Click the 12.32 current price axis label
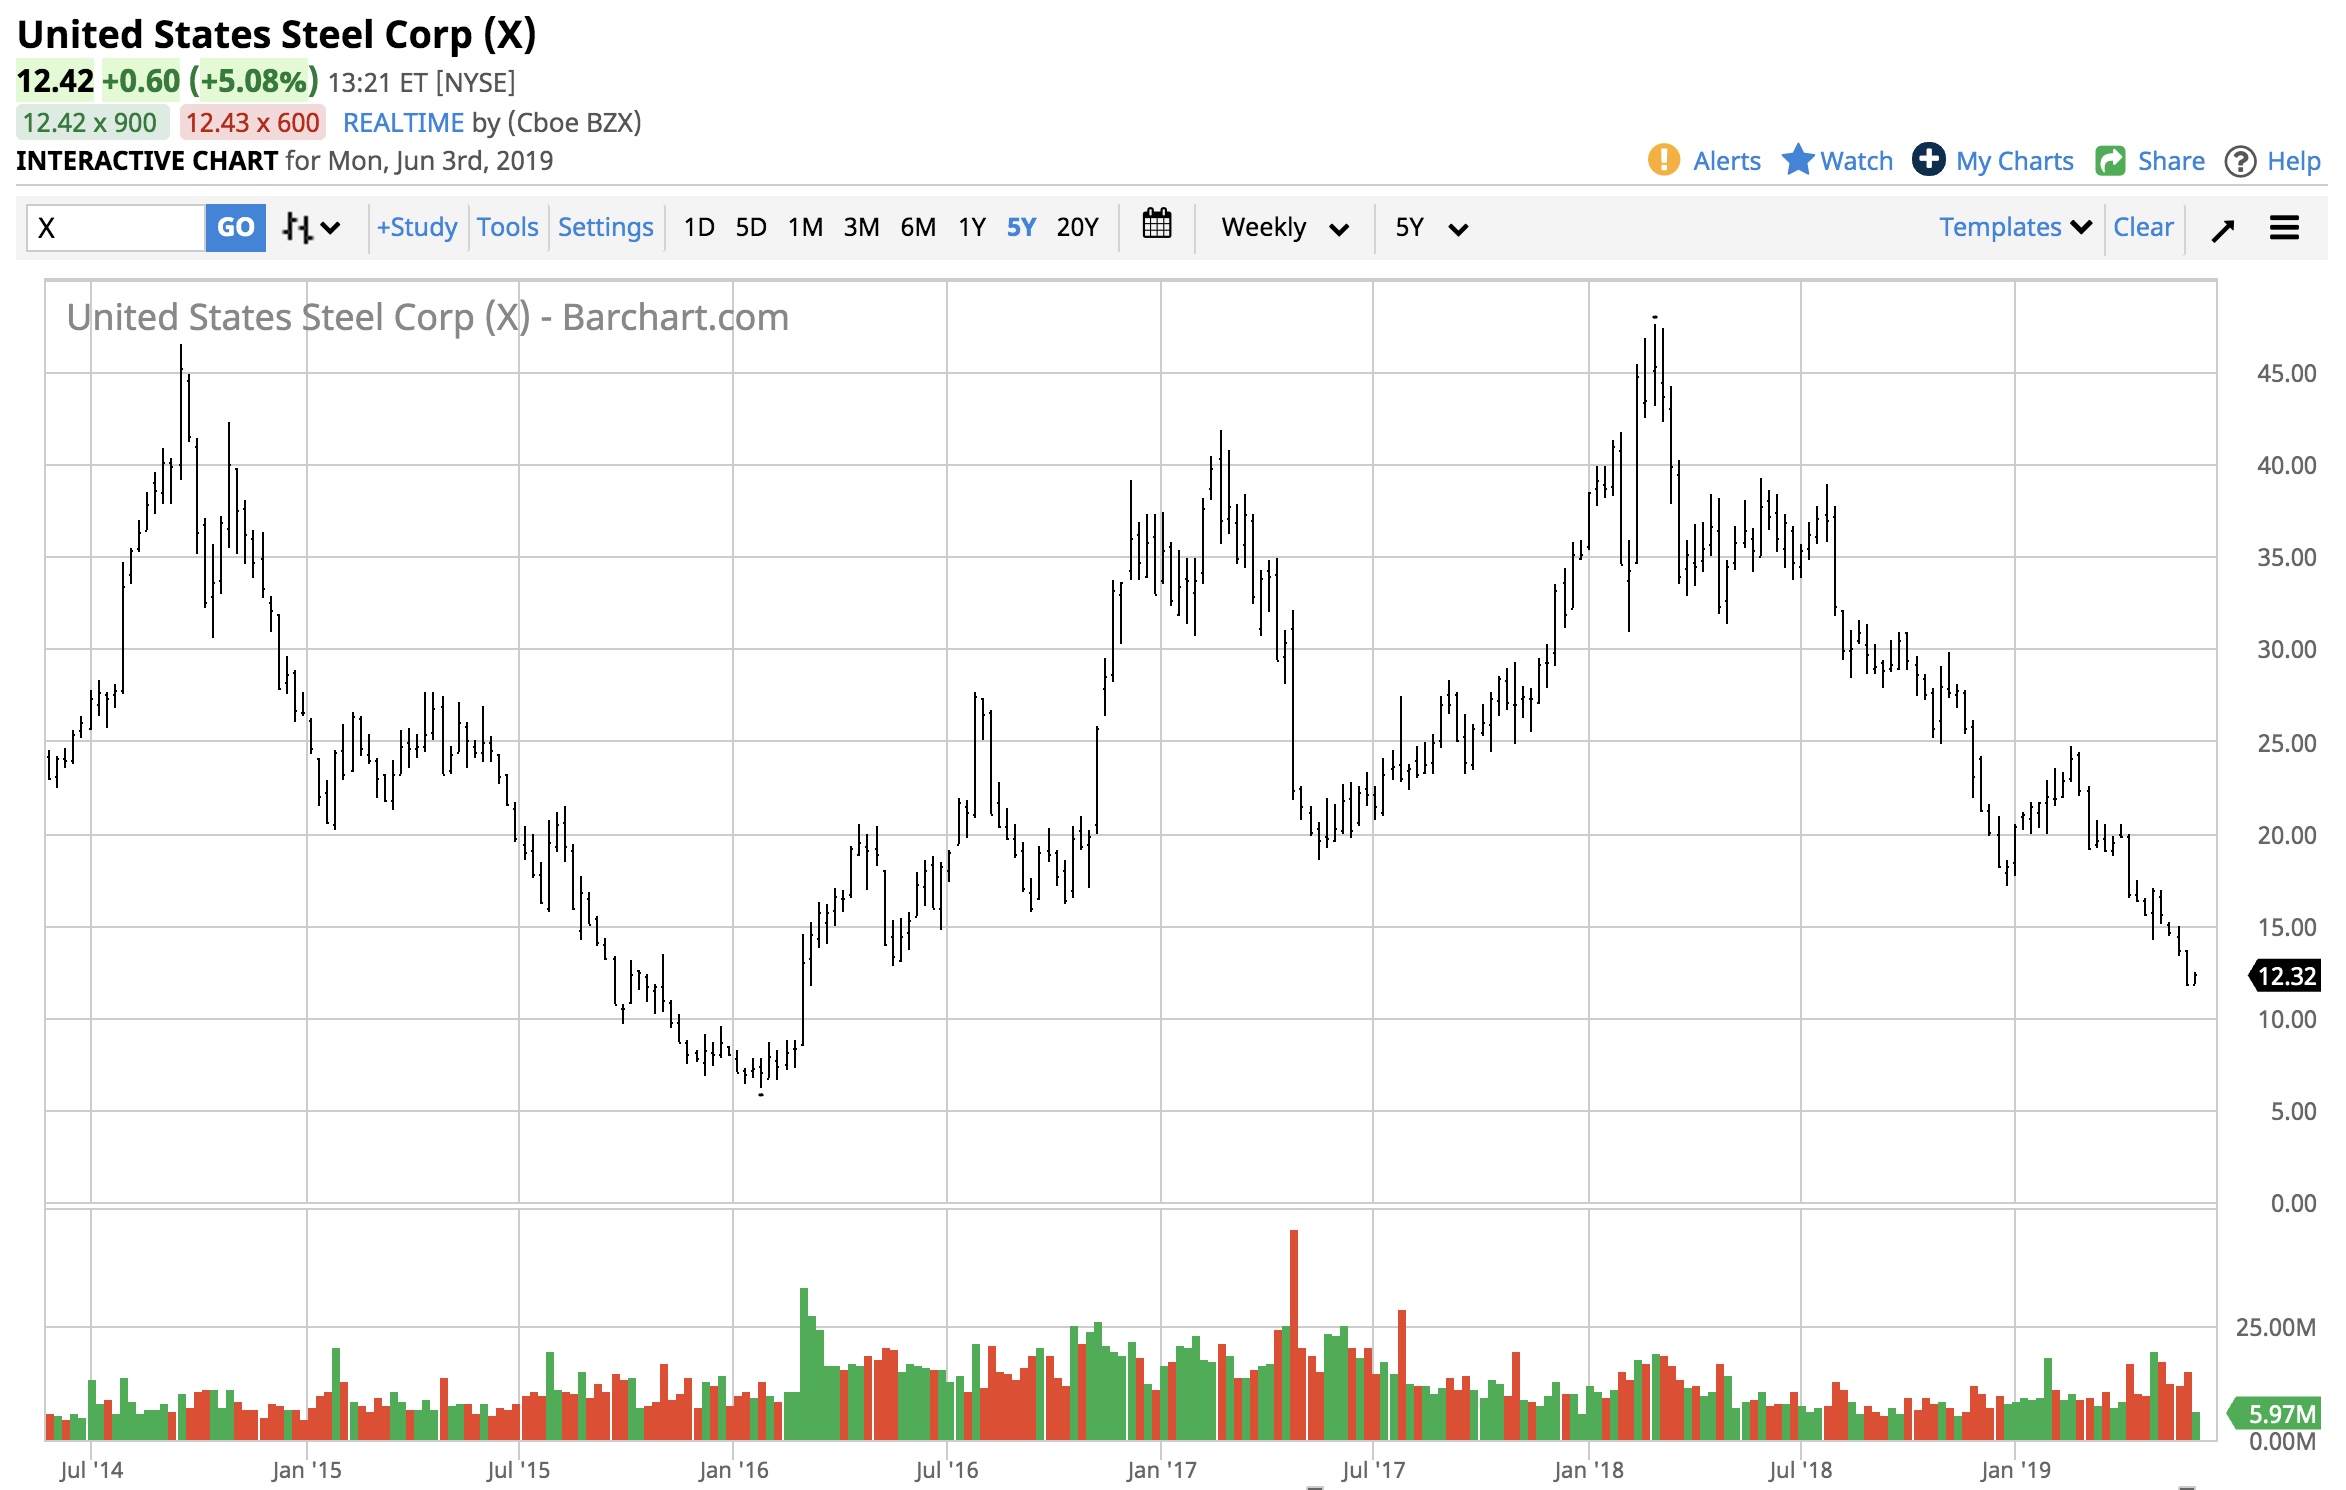2346x1490 pixels. tap(2285, 976)
